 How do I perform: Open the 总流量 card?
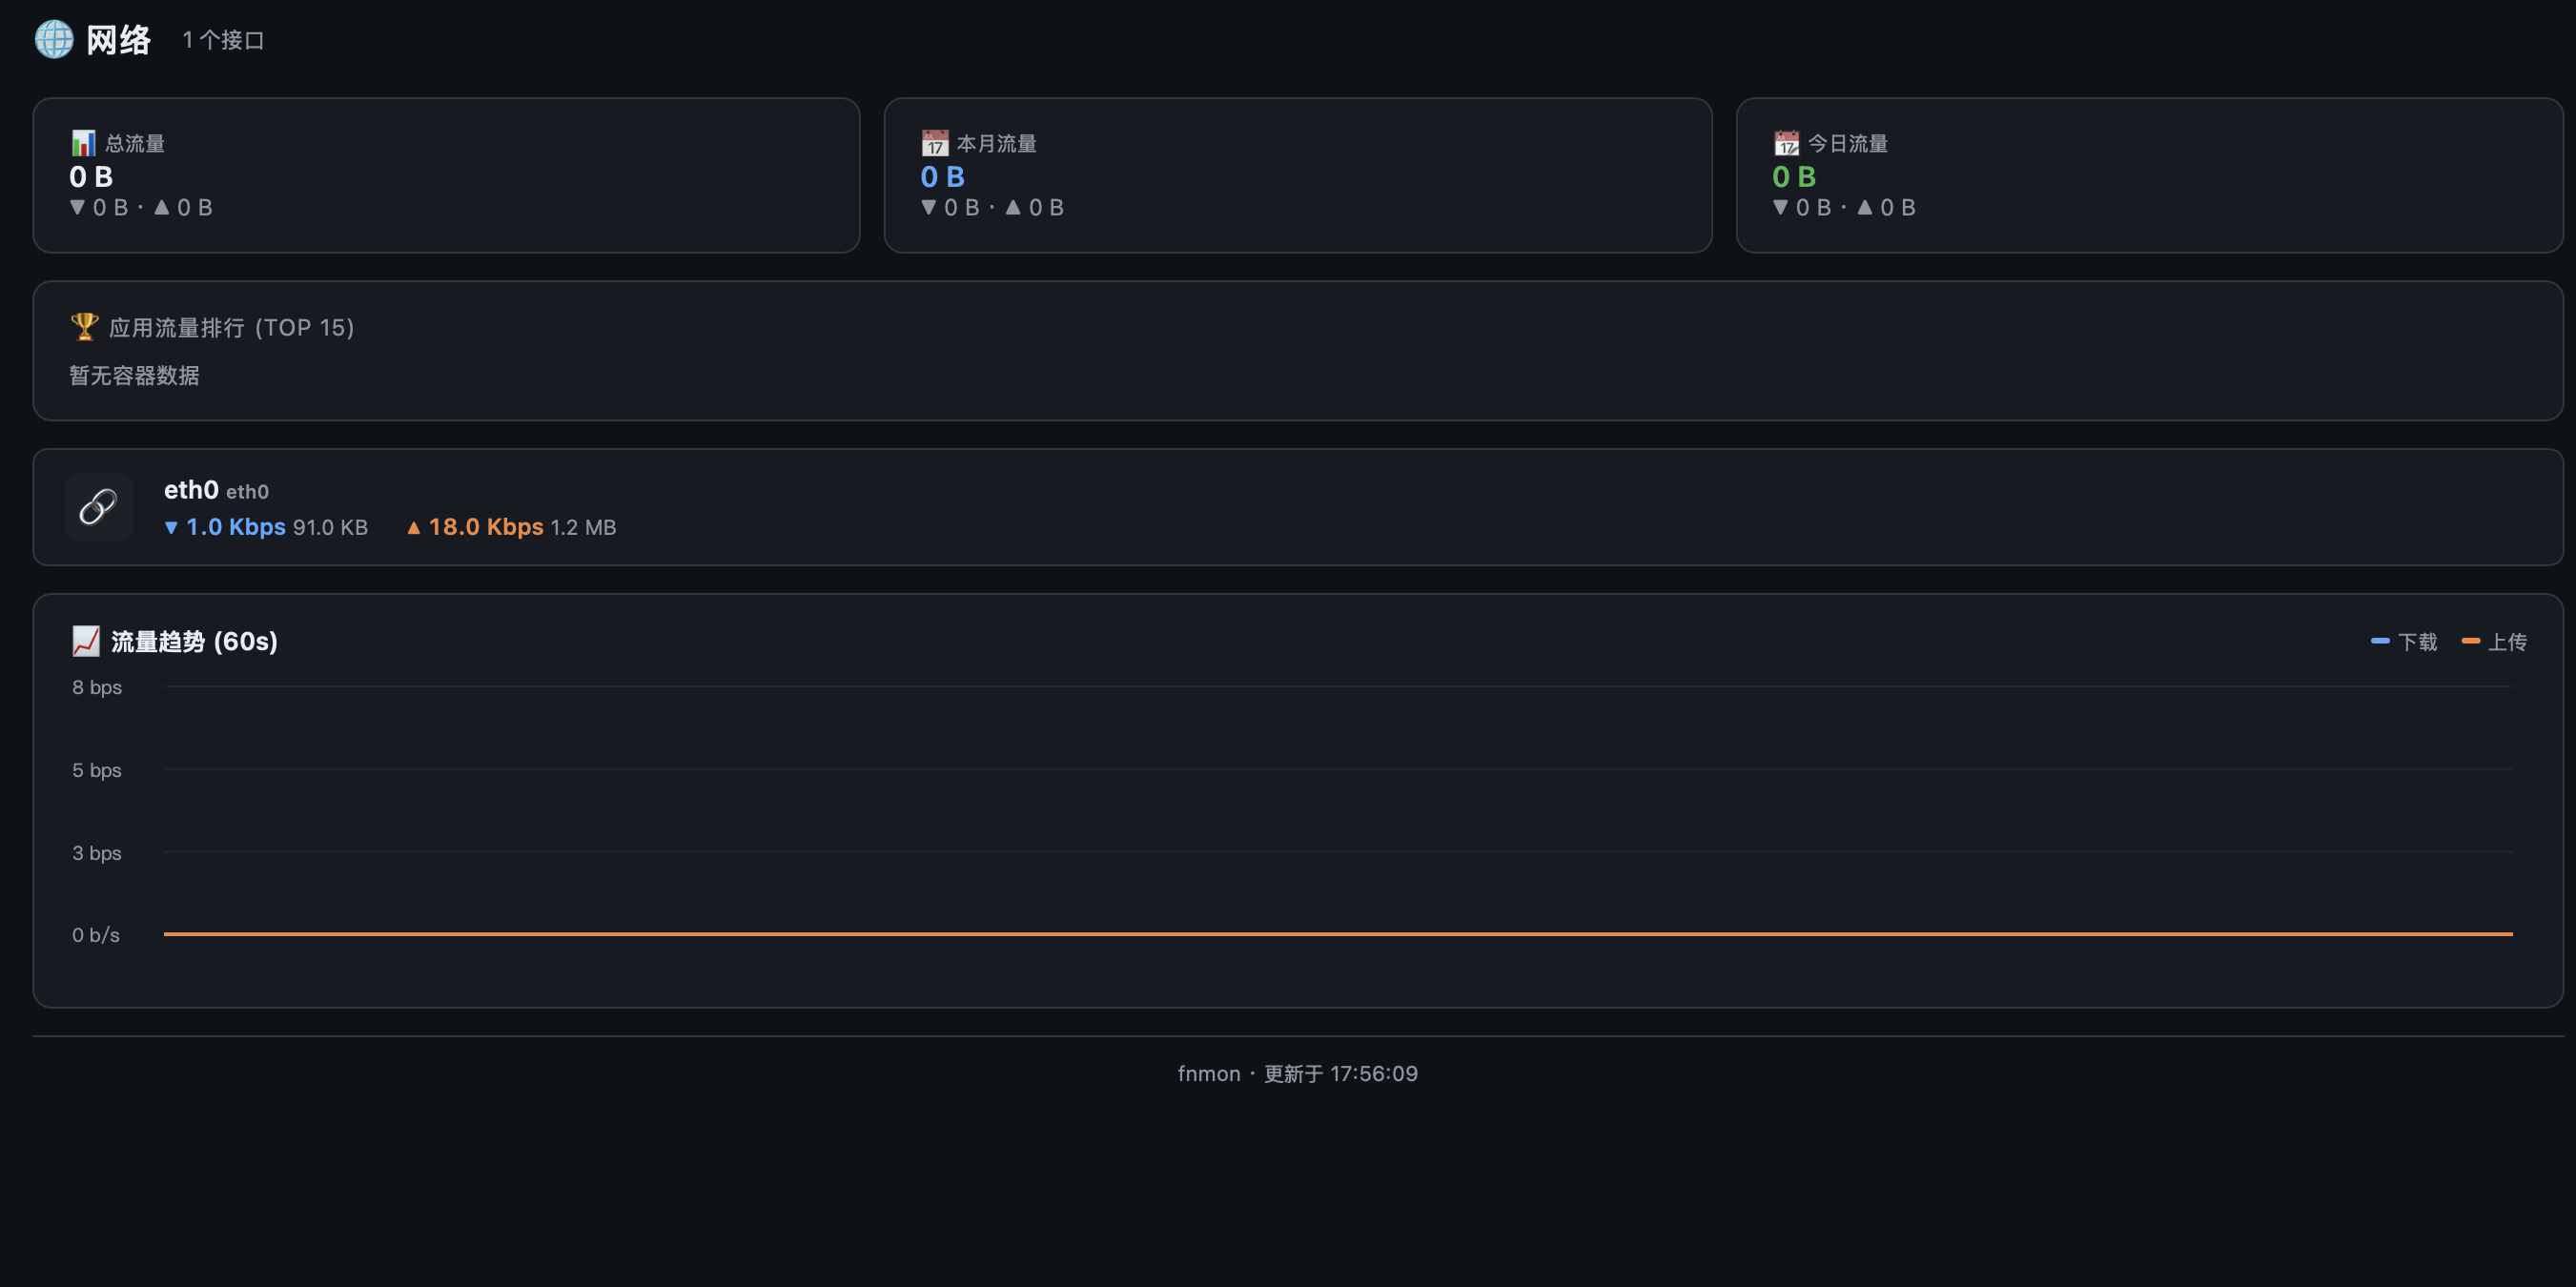point(446,175)
